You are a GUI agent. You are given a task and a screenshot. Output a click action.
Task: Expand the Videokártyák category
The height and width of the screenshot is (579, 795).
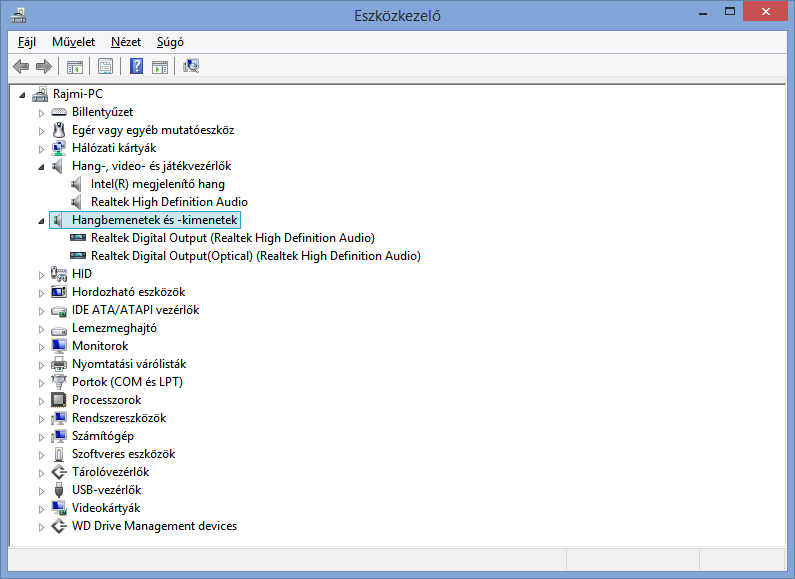pyautogui.click(x=42, y=509)
